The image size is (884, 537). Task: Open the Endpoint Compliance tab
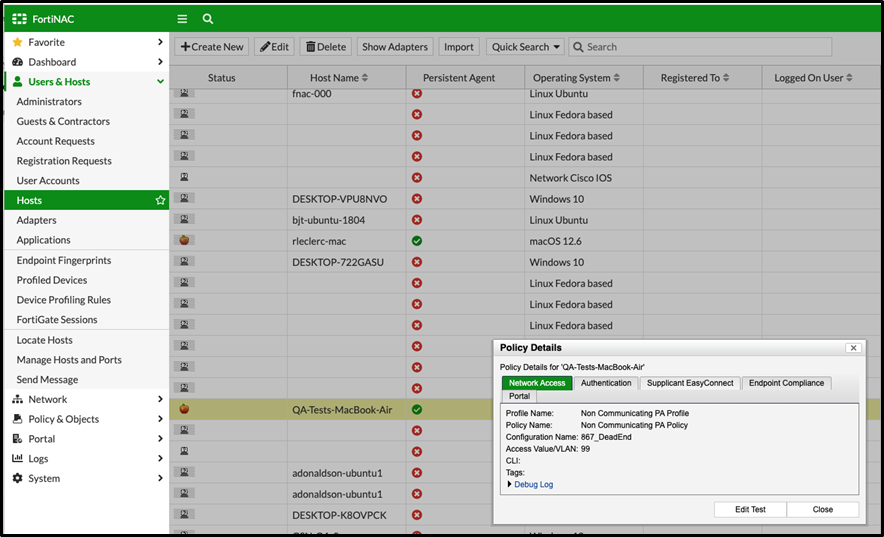[x=786, y=383]
